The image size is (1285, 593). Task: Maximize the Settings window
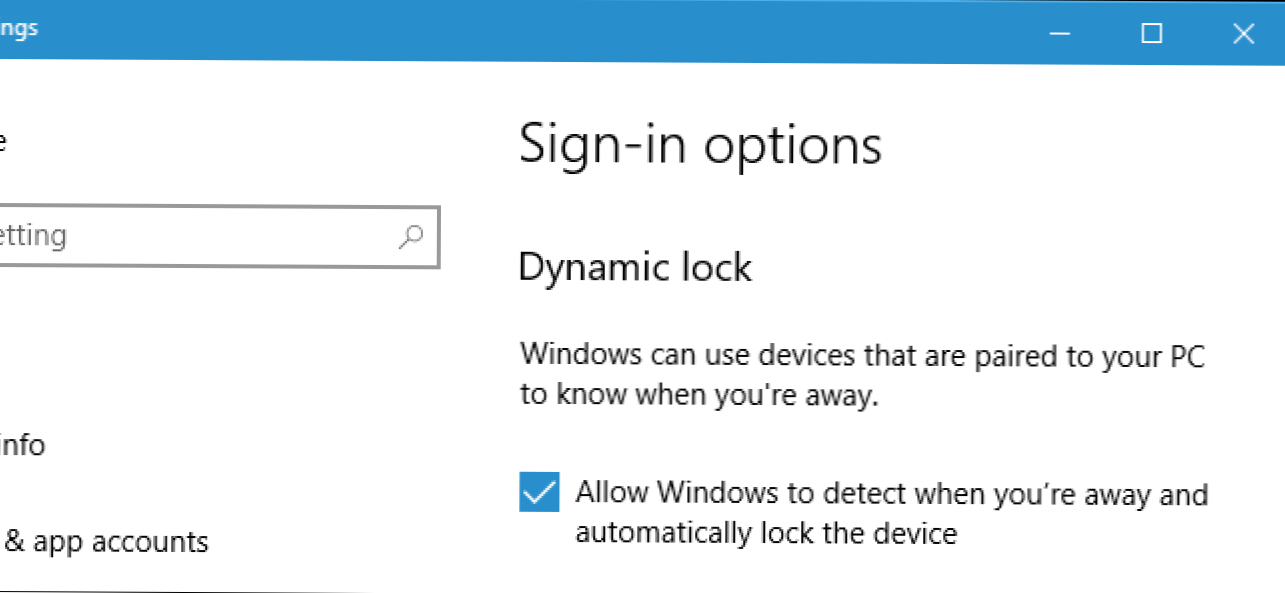pos(1152,33)
